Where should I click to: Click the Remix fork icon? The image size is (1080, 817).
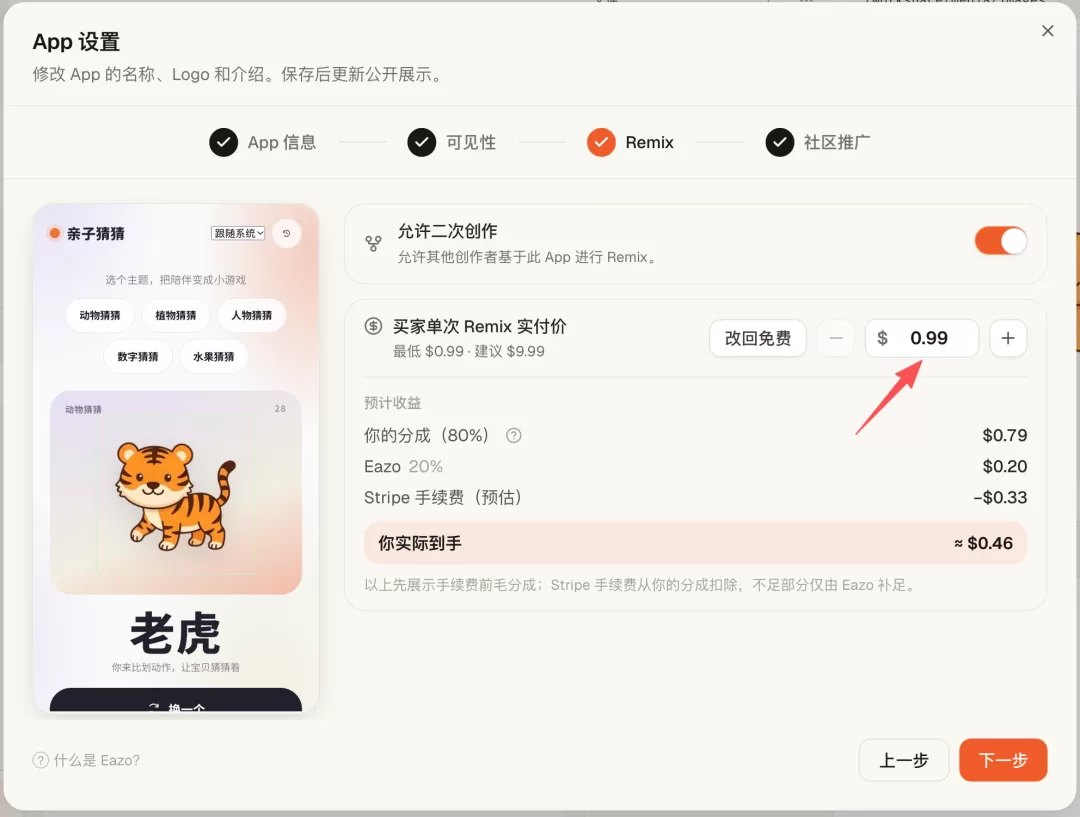(x=373, y=243)
